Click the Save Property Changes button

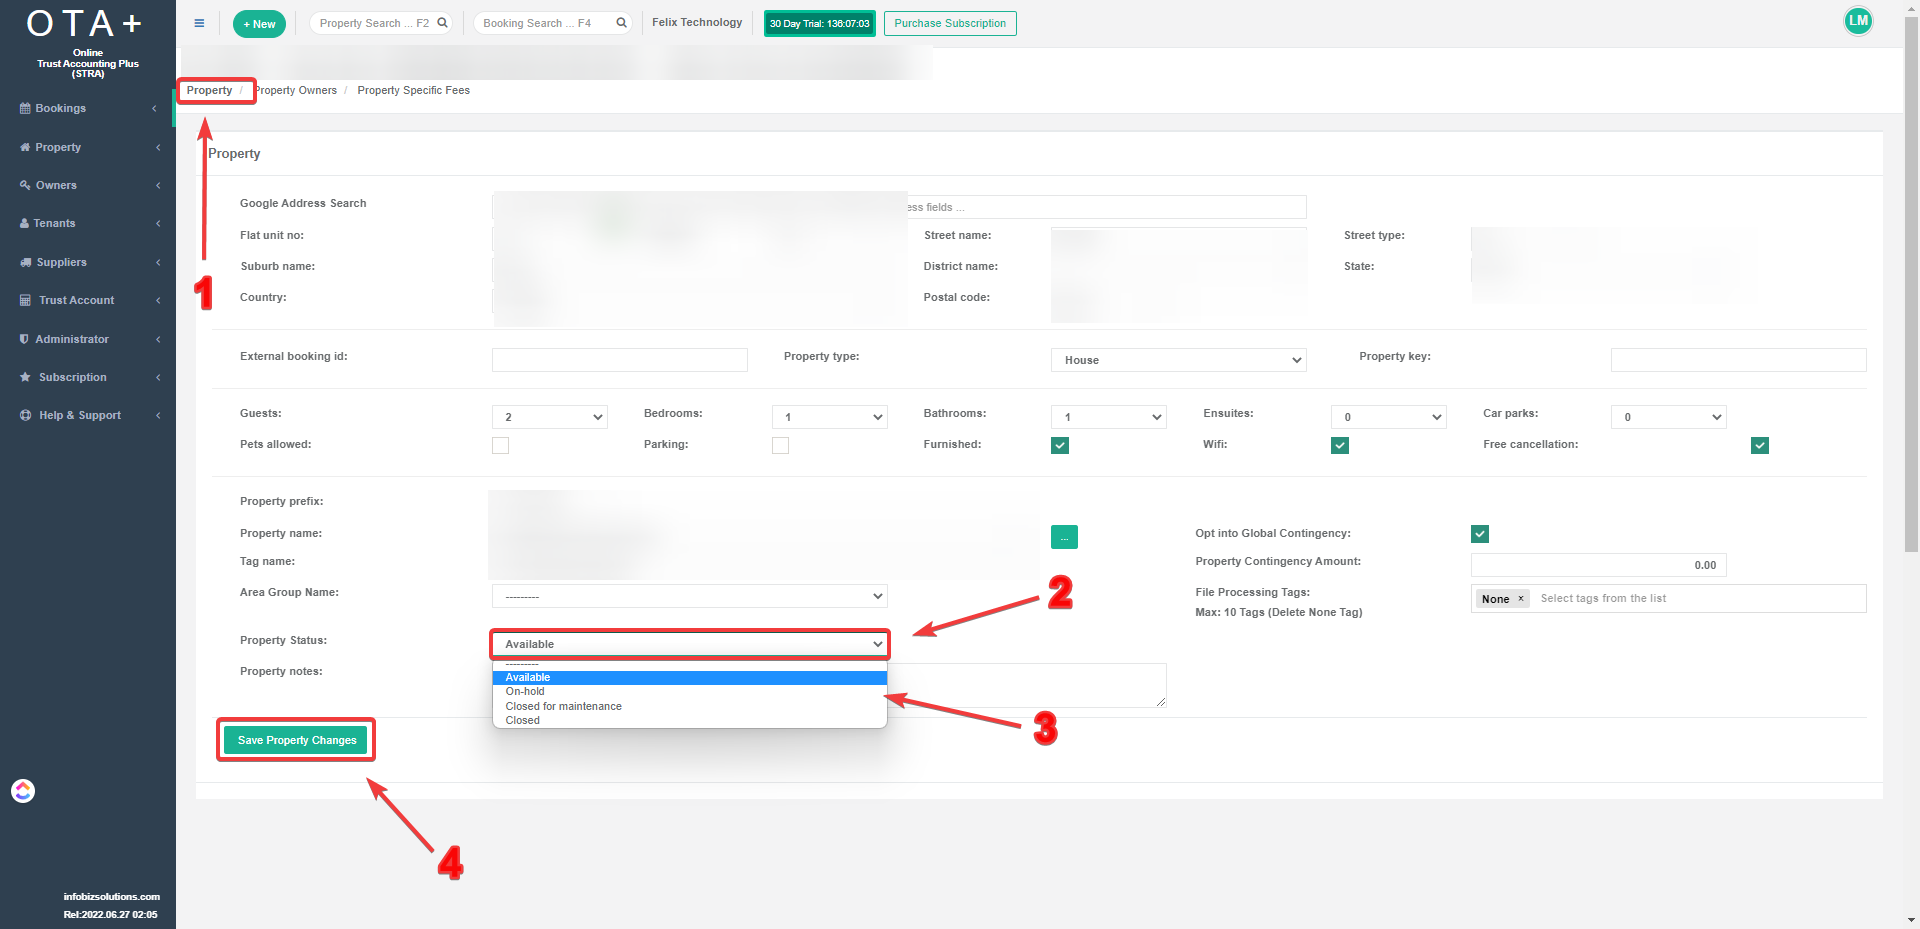(x=296, y=740)
